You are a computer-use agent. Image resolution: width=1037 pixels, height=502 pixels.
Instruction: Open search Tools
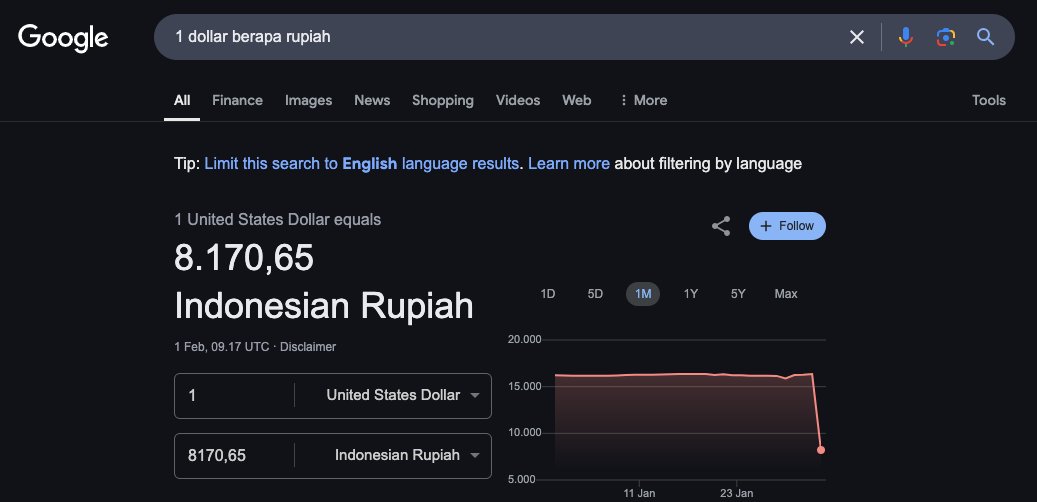[989, 101]
